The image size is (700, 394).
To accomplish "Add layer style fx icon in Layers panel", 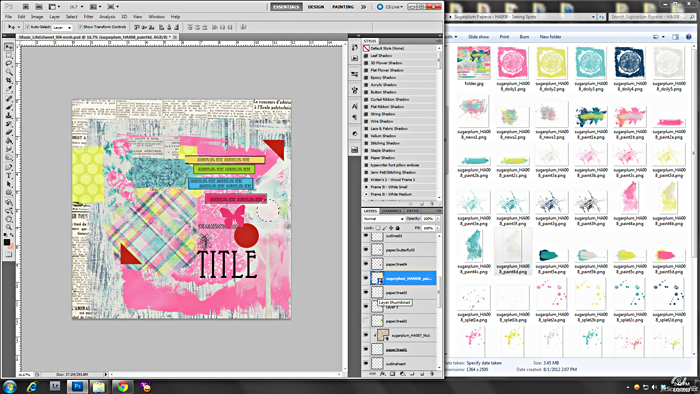I will pyautogui.click(x=383, y=374).
